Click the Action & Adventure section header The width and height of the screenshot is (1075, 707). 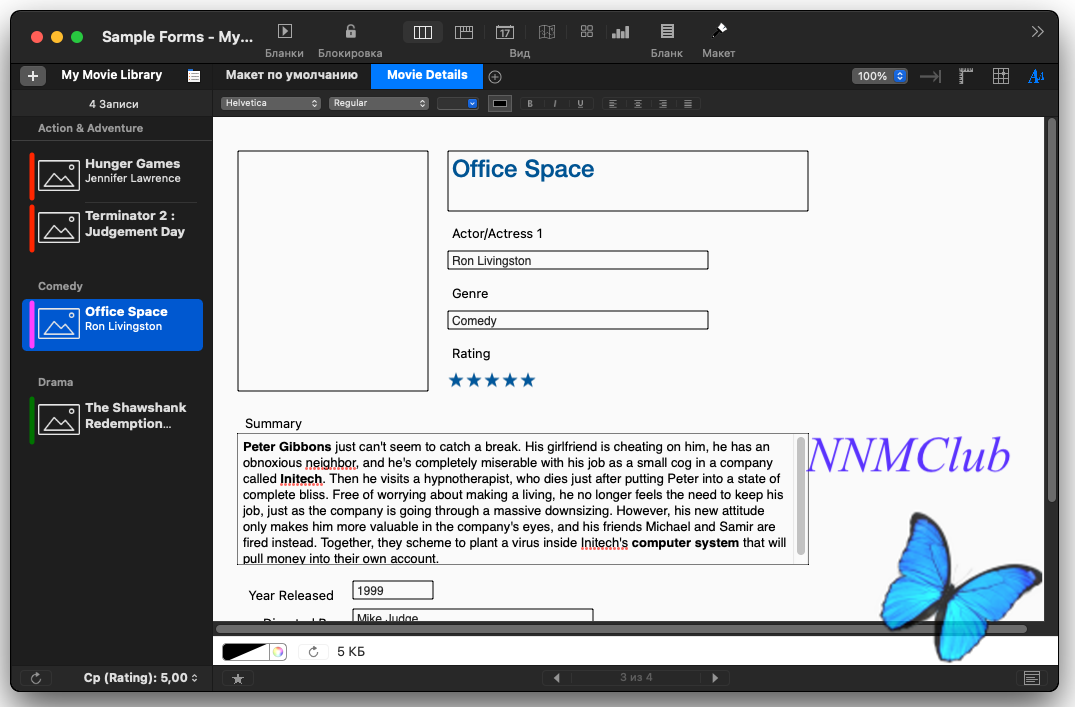90,128
